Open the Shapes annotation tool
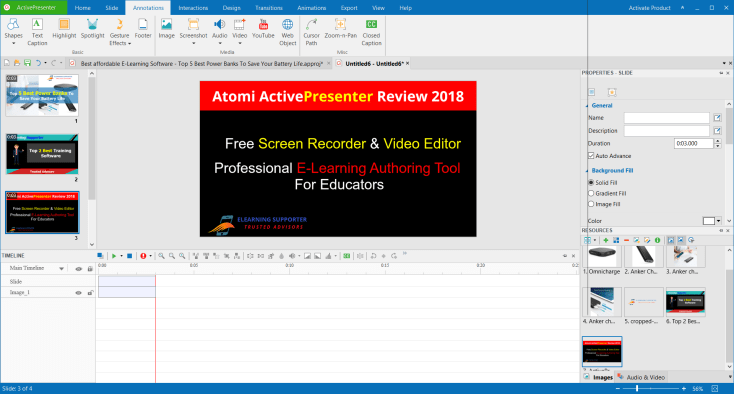This screenshot has width=734, height=394. [x=13, y=31]
